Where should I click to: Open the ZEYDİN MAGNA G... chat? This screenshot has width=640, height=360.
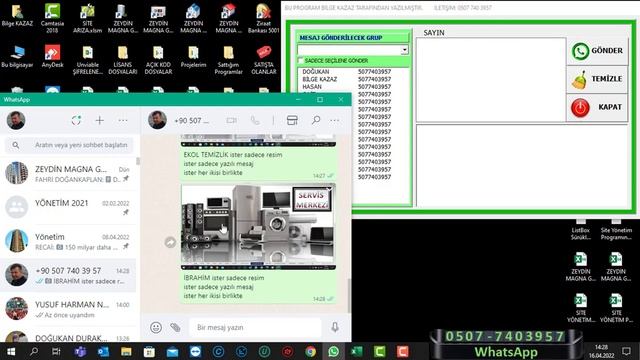click(x=68, y=173)
